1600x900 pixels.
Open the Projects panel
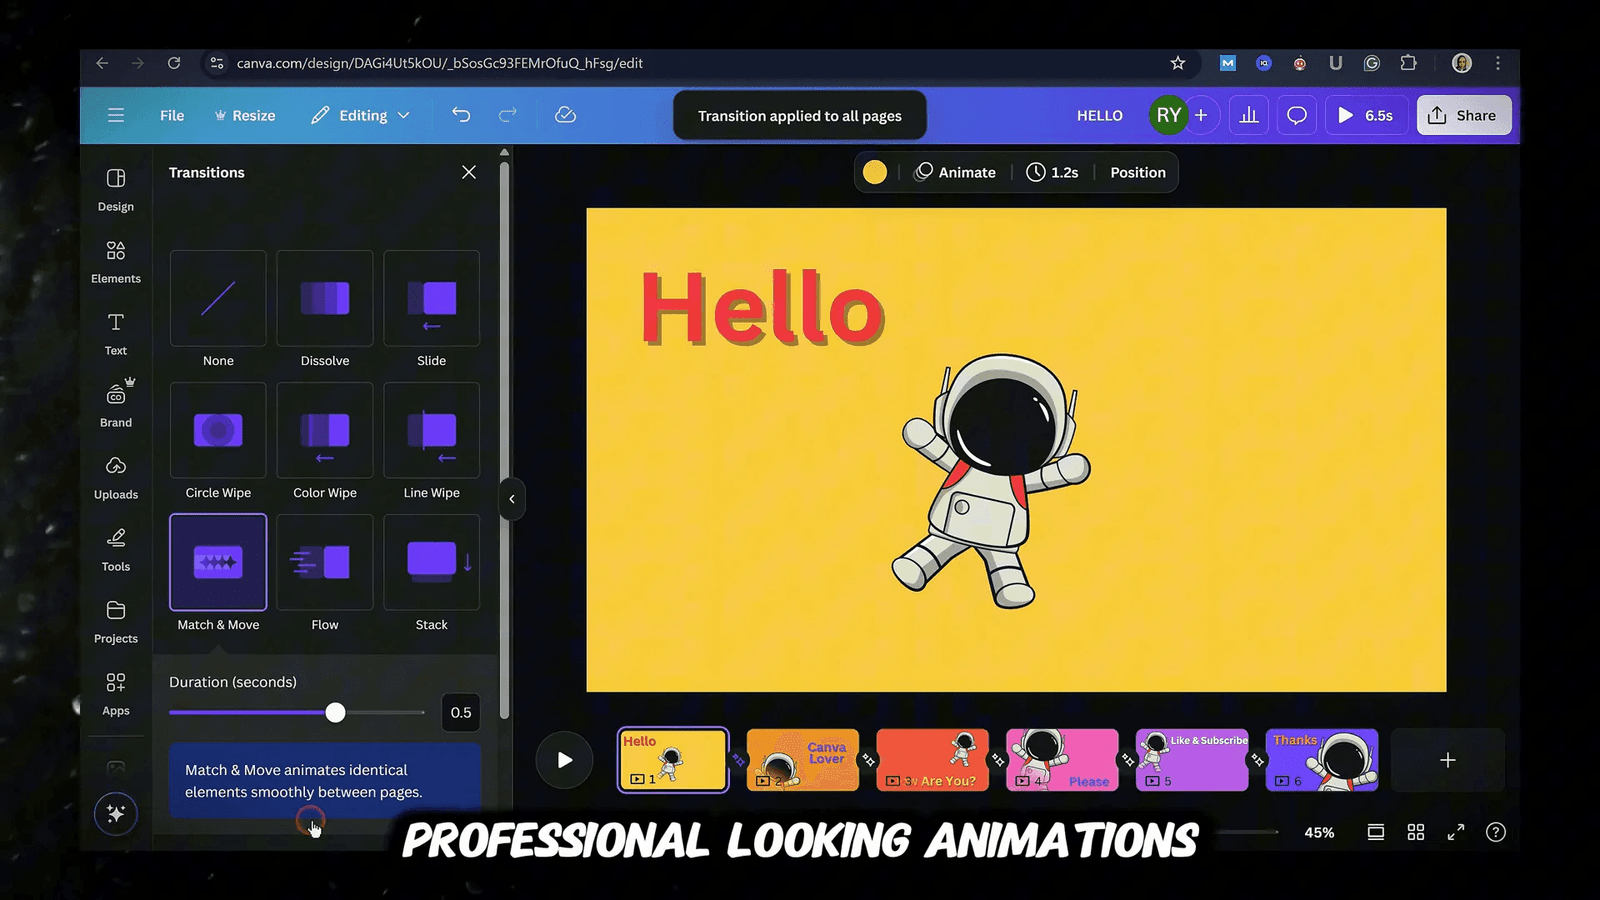[115, 621]
